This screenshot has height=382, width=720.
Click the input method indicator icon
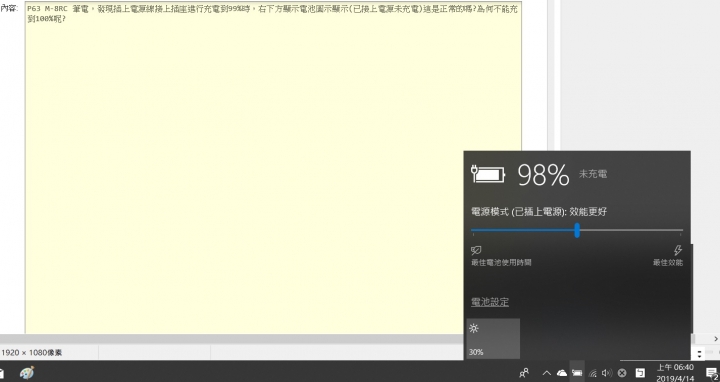(640, 373)
